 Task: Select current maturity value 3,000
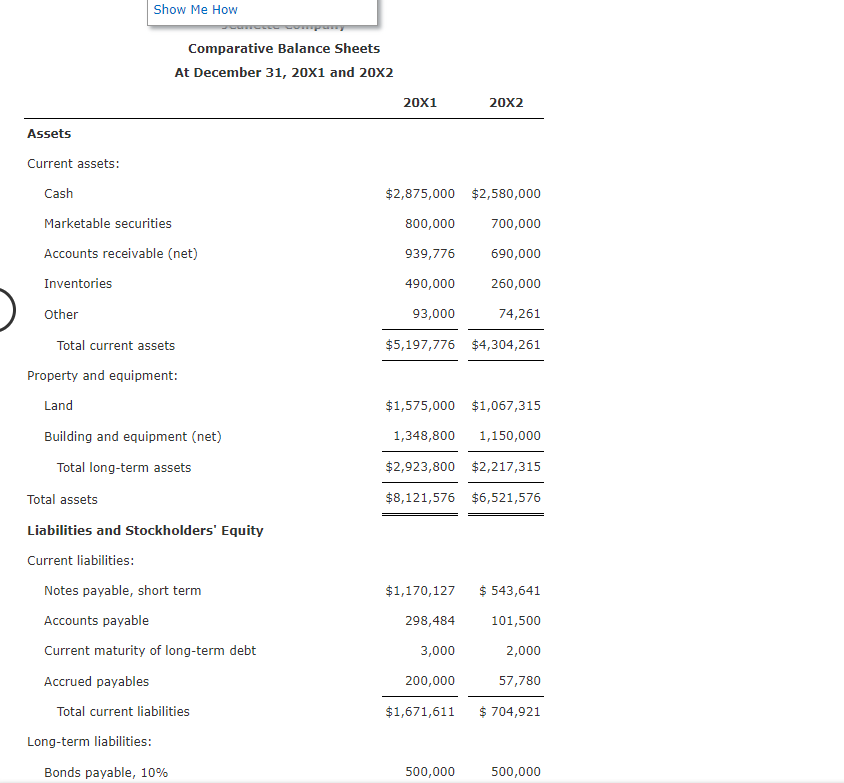438,651
